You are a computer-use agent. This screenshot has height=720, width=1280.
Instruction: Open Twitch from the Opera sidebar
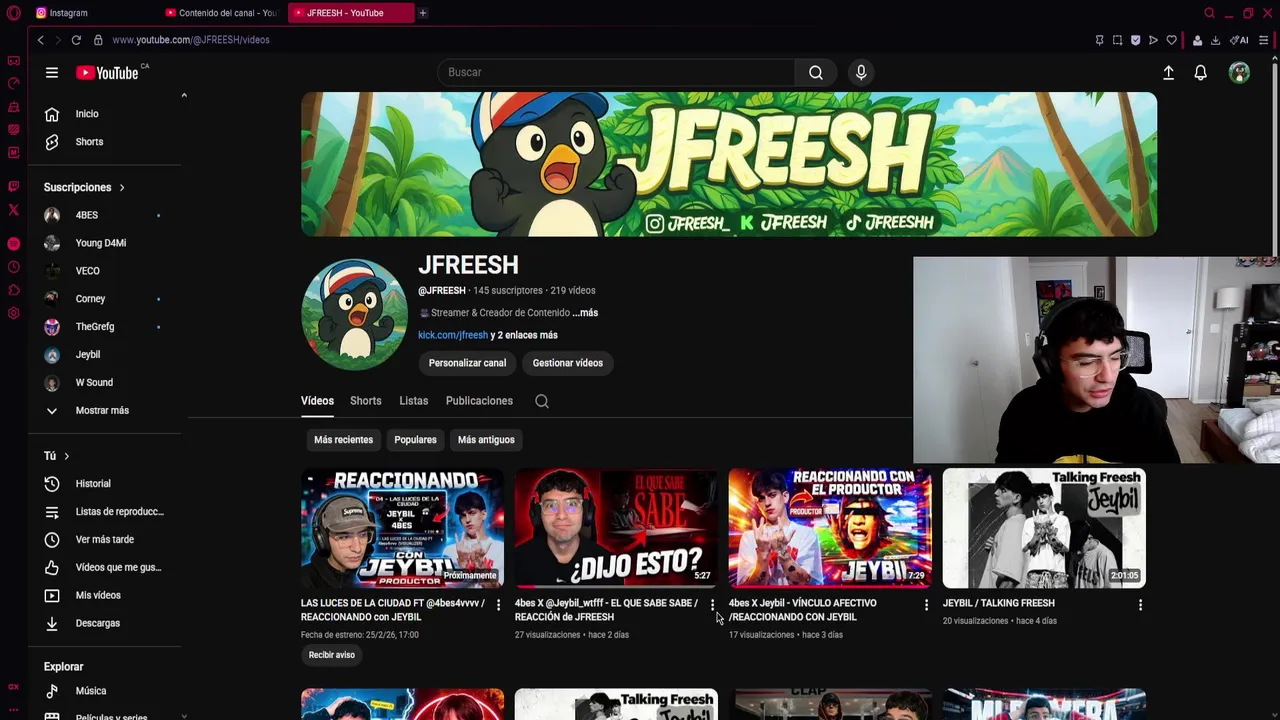(x=13, y=186)
